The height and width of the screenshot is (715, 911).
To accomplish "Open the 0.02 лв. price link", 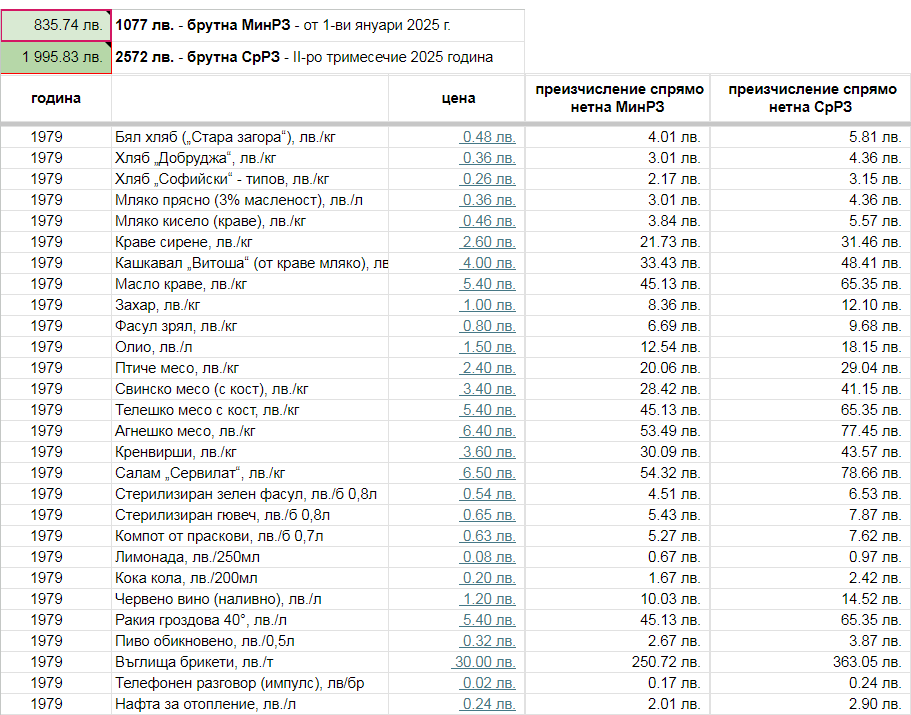I will (x=489, y=683).
